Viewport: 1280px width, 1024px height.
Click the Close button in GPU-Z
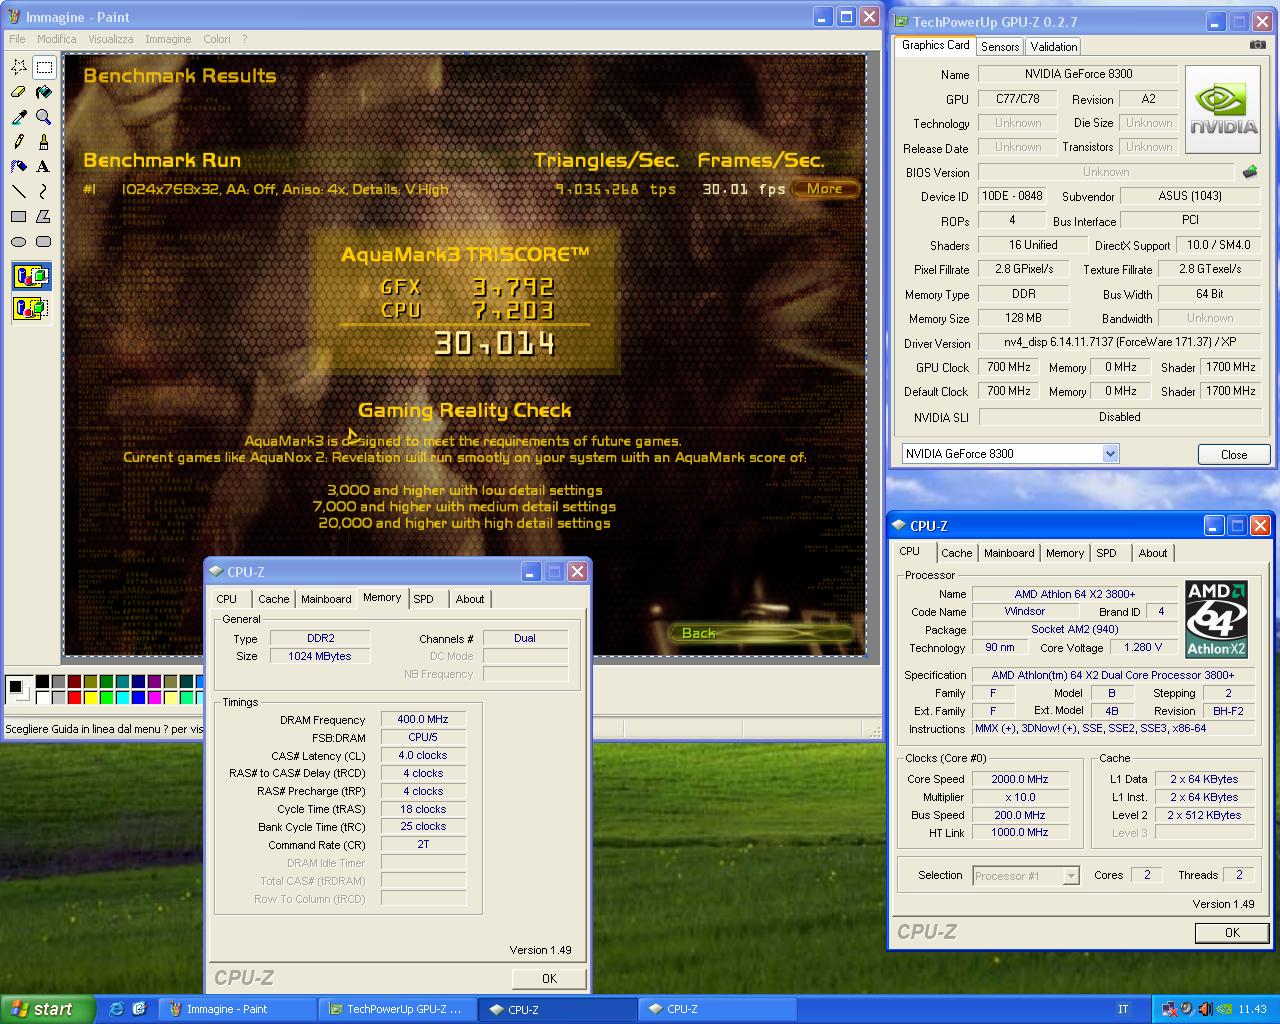(x=1233, y=454)
